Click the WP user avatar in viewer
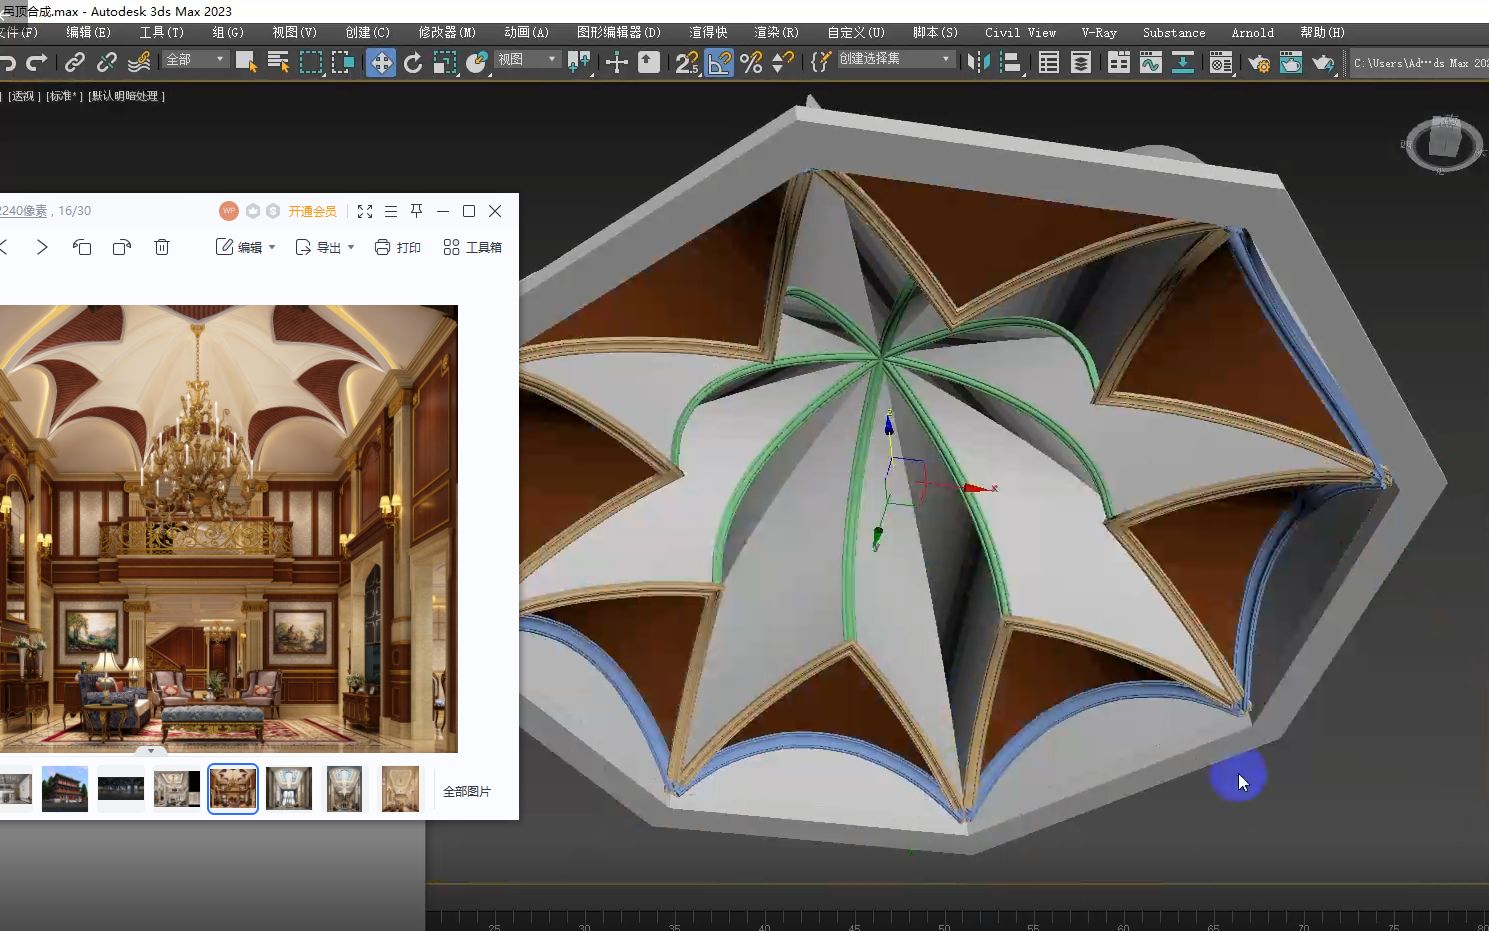Screen dimensions: 1489x931 tap(229, 211)
